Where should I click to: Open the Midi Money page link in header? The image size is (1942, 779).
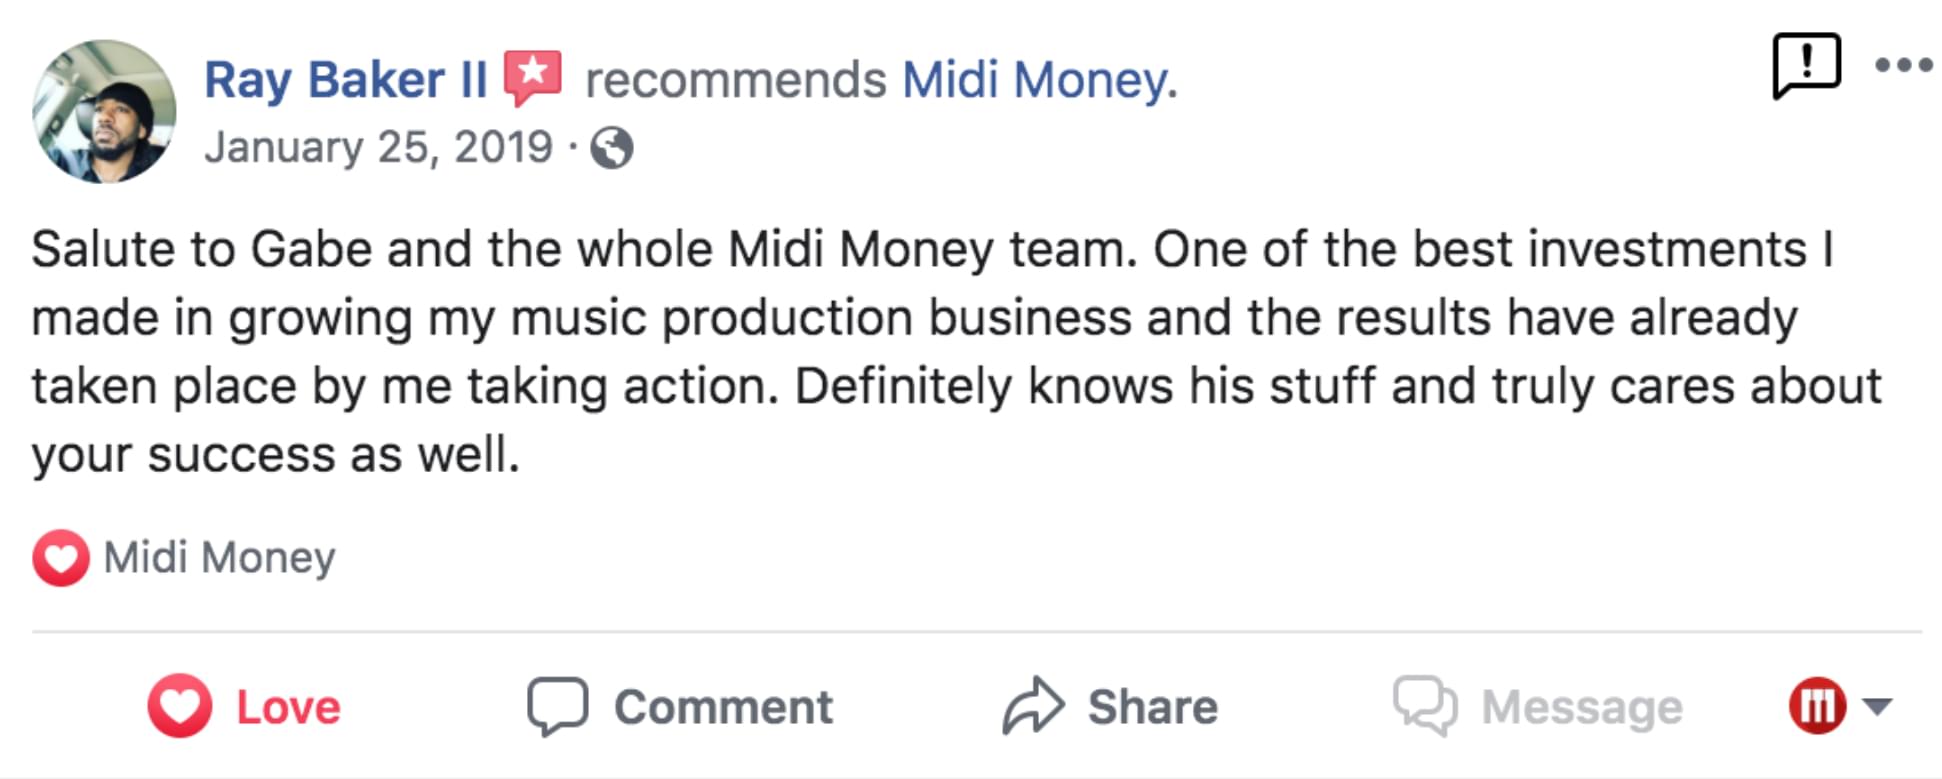[x=1038, y=80]
